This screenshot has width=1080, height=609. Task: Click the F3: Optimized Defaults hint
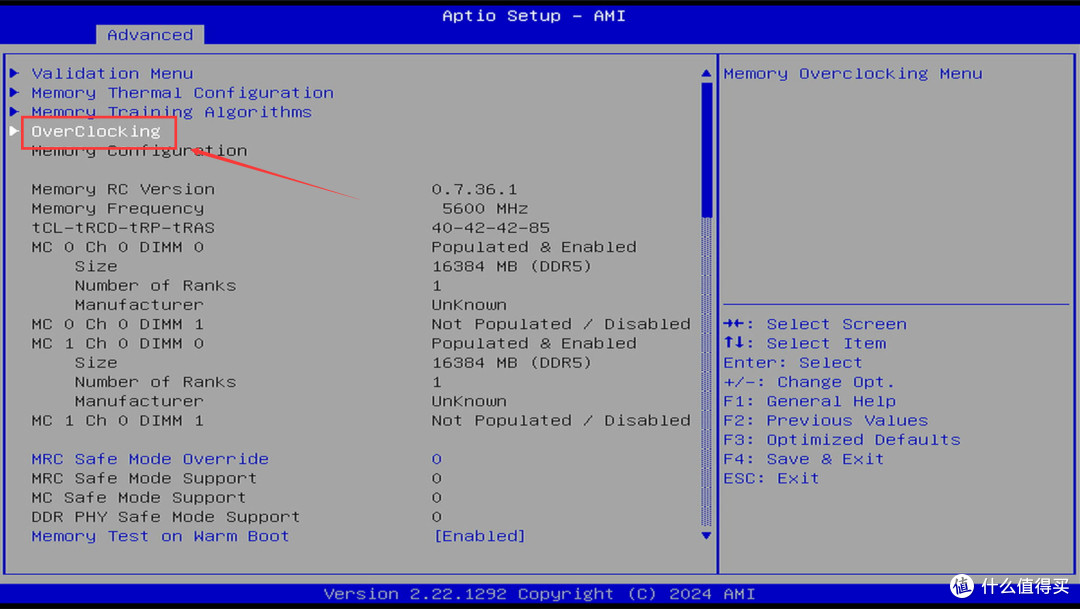841,440
